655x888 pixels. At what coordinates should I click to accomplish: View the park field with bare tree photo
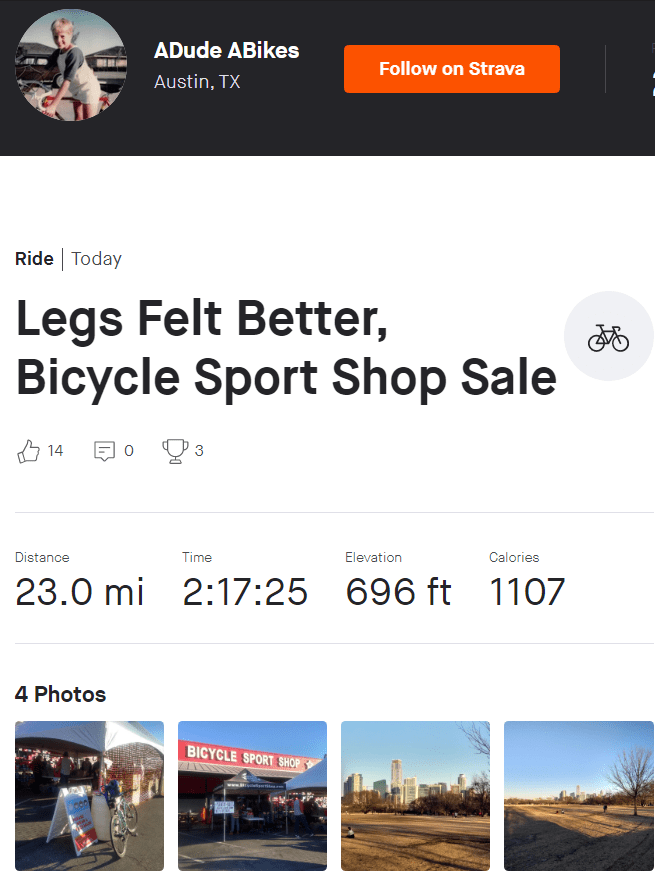578,795
